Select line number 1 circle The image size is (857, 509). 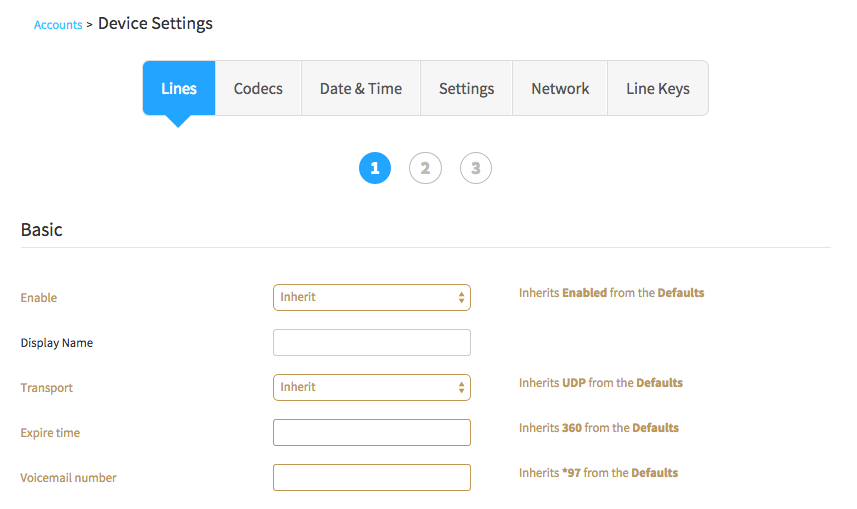(x=375, y=168)
